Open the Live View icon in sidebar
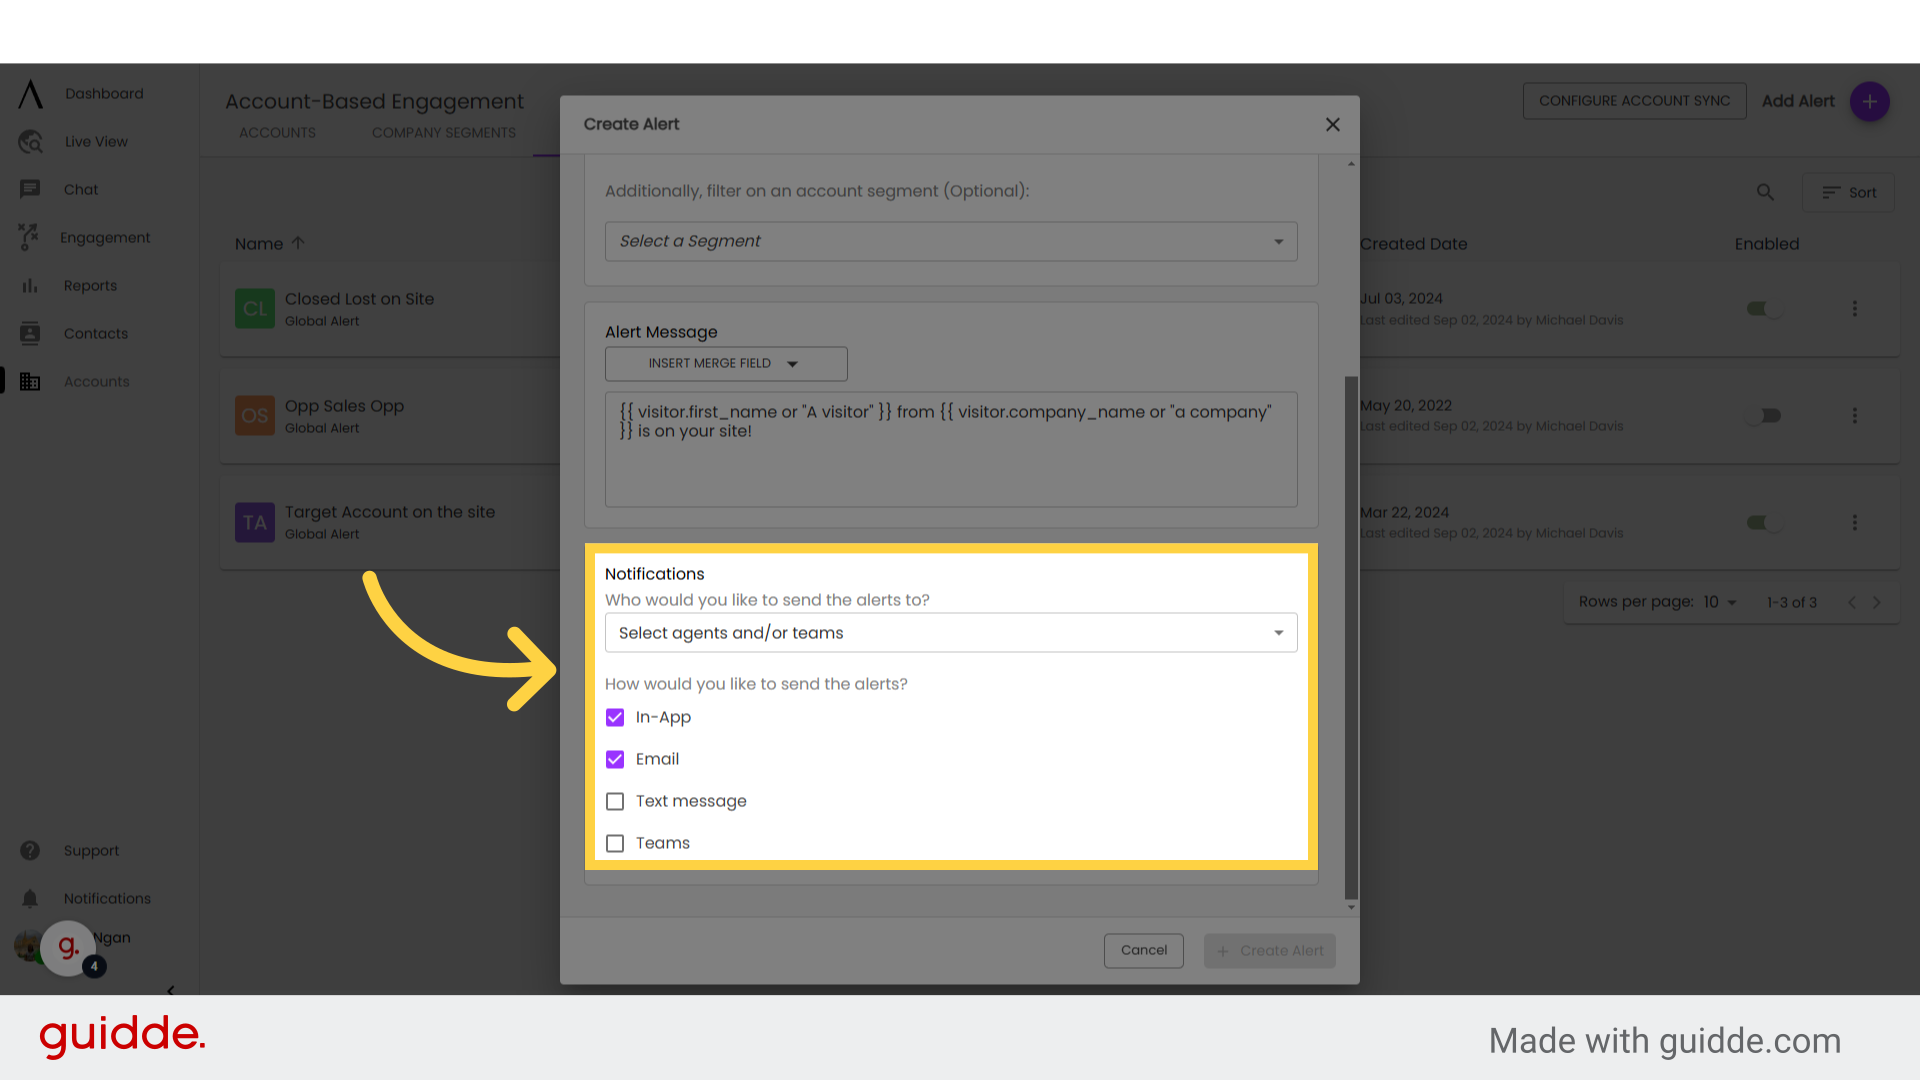The image size is (1920, 1080). (x=30, y=142)
